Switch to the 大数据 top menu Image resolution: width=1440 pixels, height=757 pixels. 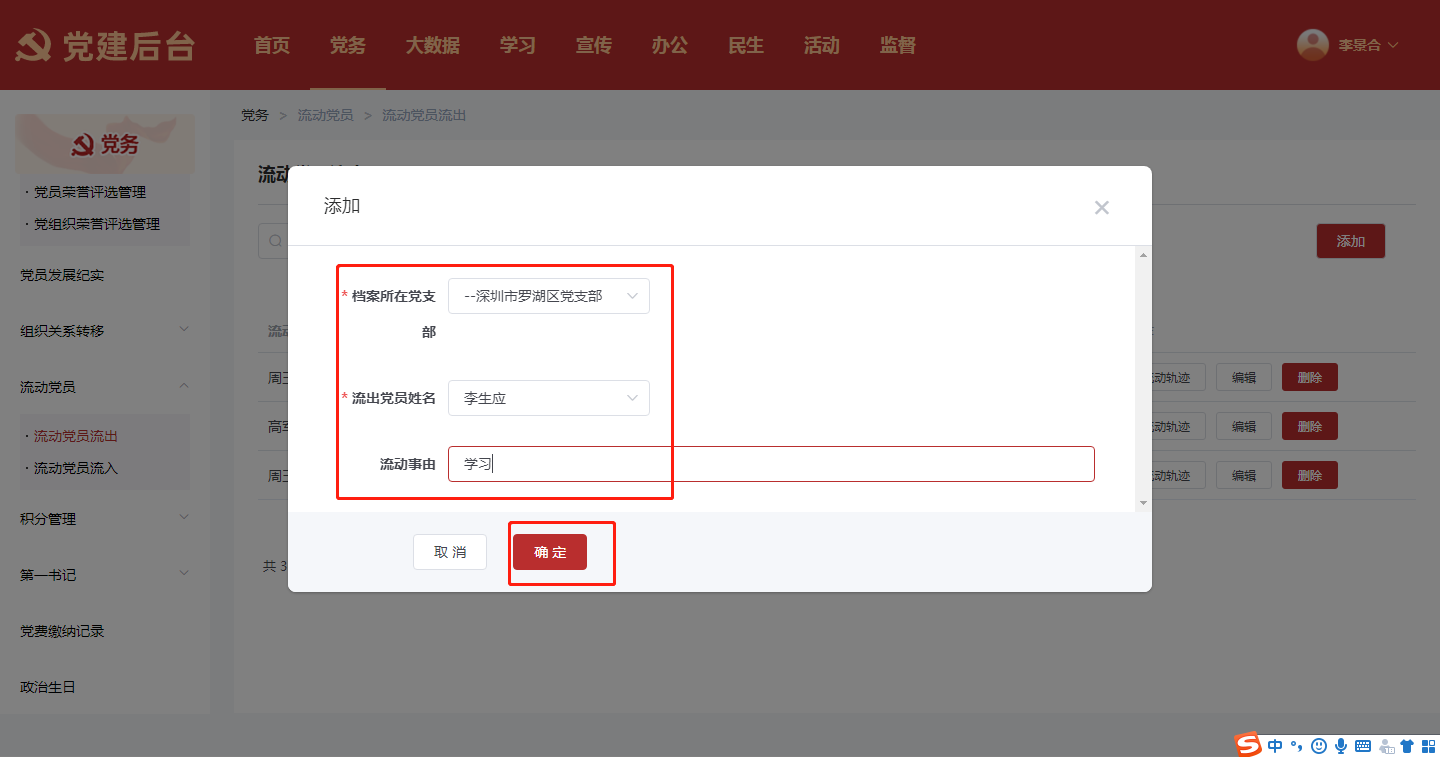pos(432,45)
